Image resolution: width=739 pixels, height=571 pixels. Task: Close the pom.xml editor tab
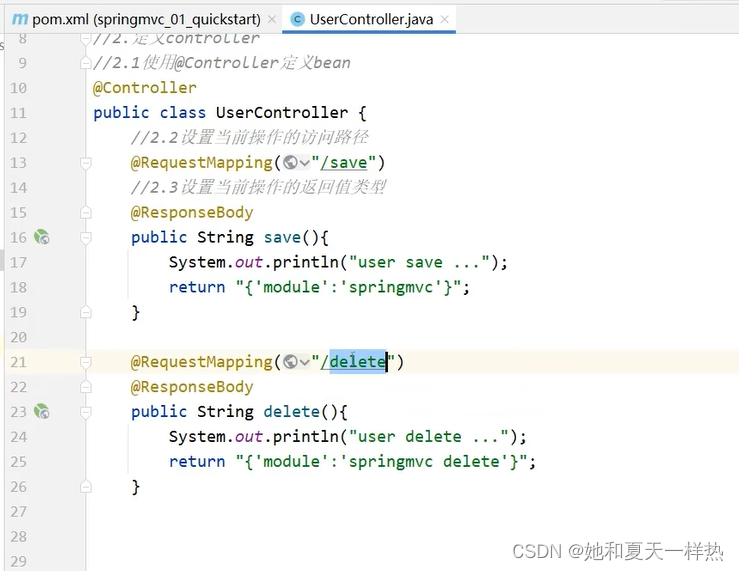point(272,19)
